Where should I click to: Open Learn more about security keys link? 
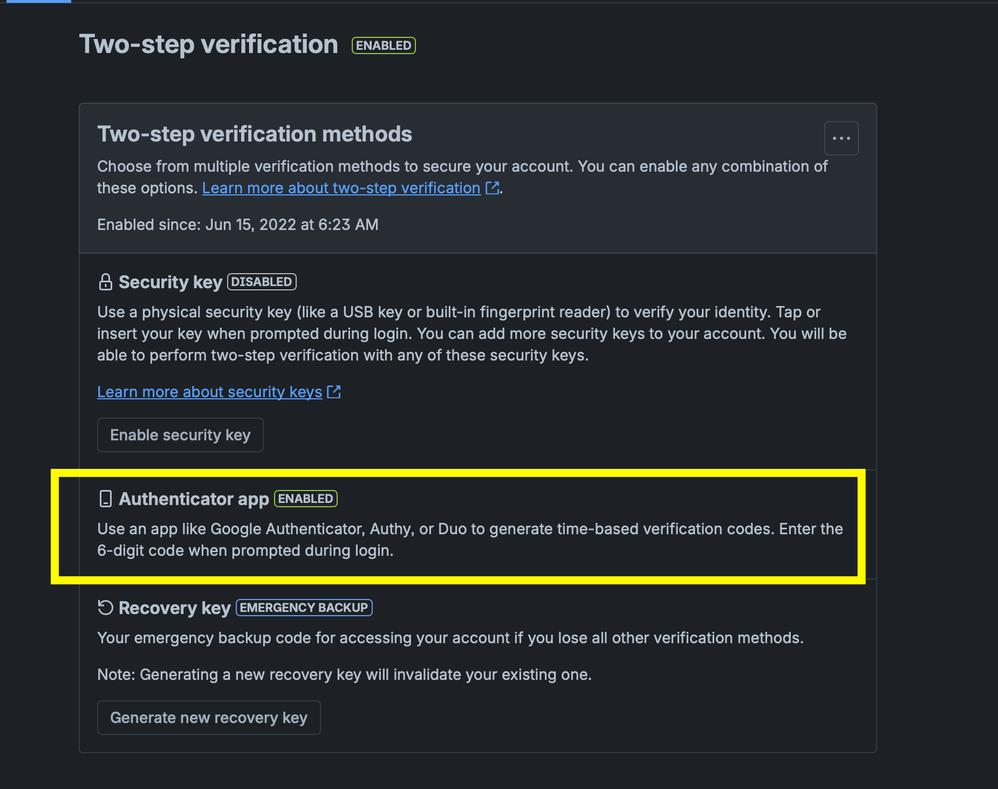(x=209, y=392)
